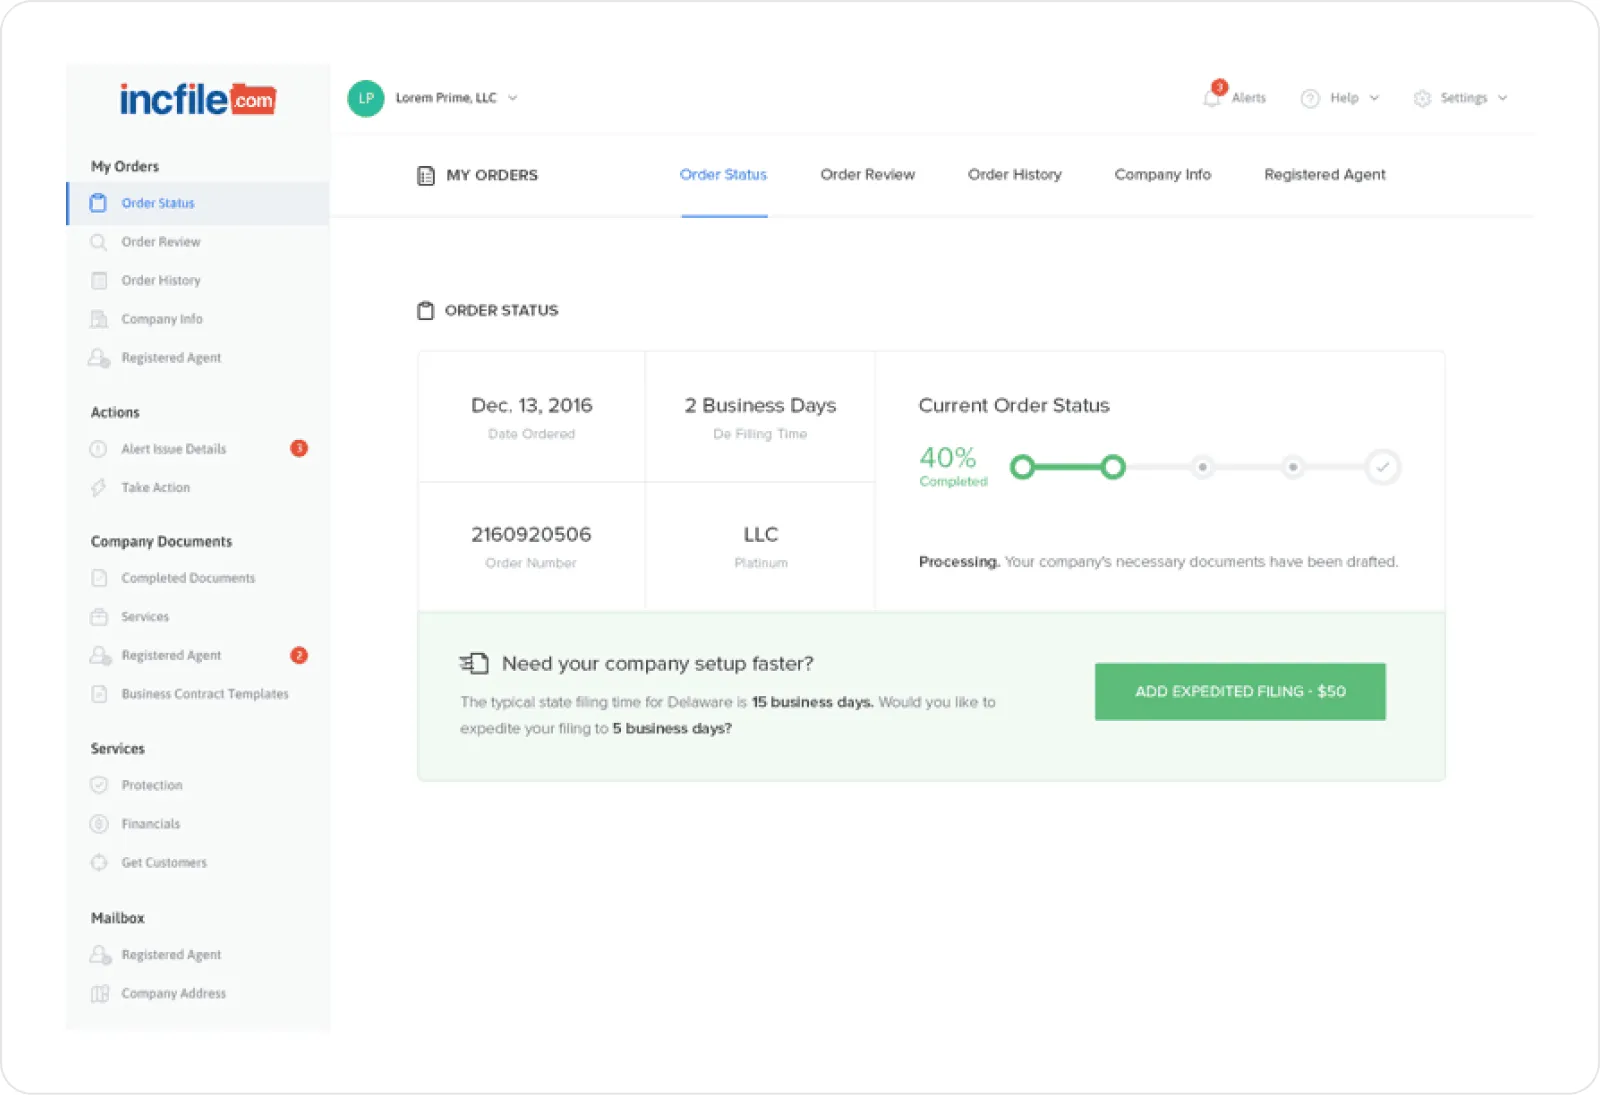Open the Settings dropdown chevron
The height and width of the screenshot is (1095, 1600).
point(1503,98)
